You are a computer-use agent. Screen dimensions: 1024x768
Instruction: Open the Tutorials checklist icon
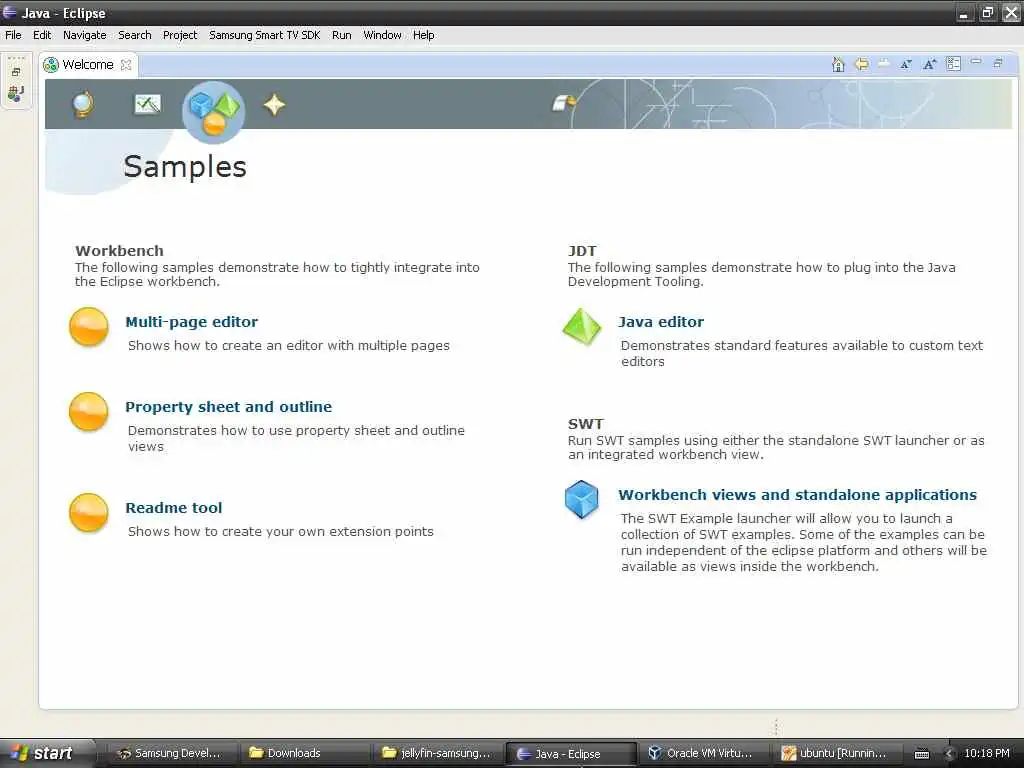point(147,104)
